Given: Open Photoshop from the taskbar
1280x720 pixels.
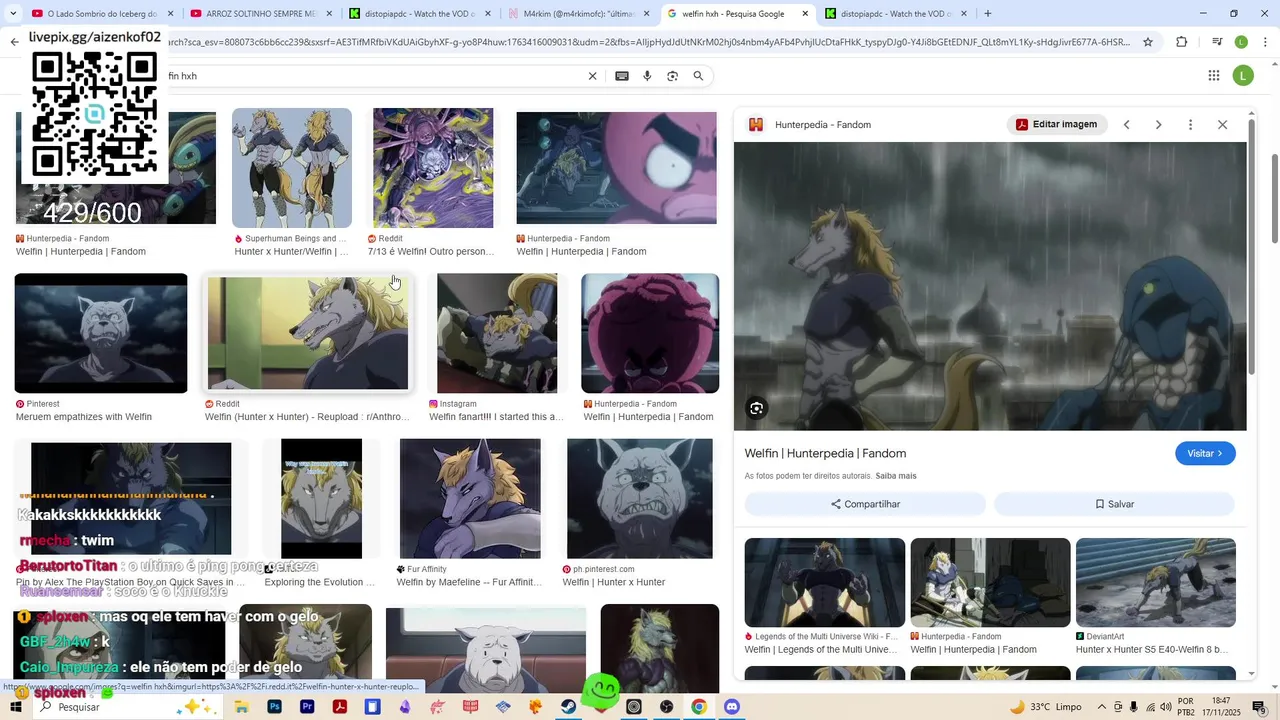Looking at the screenshot, I should click(x=274, y=707).
